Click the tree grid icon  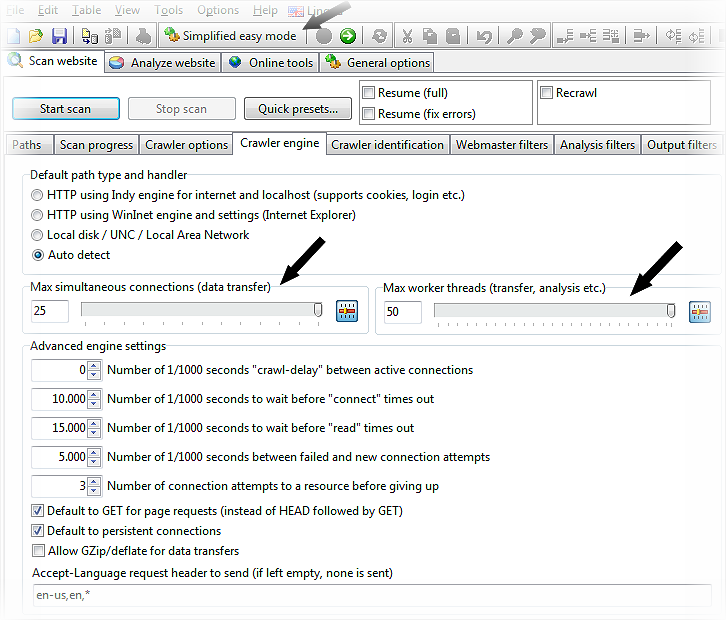tap(611, 36)
